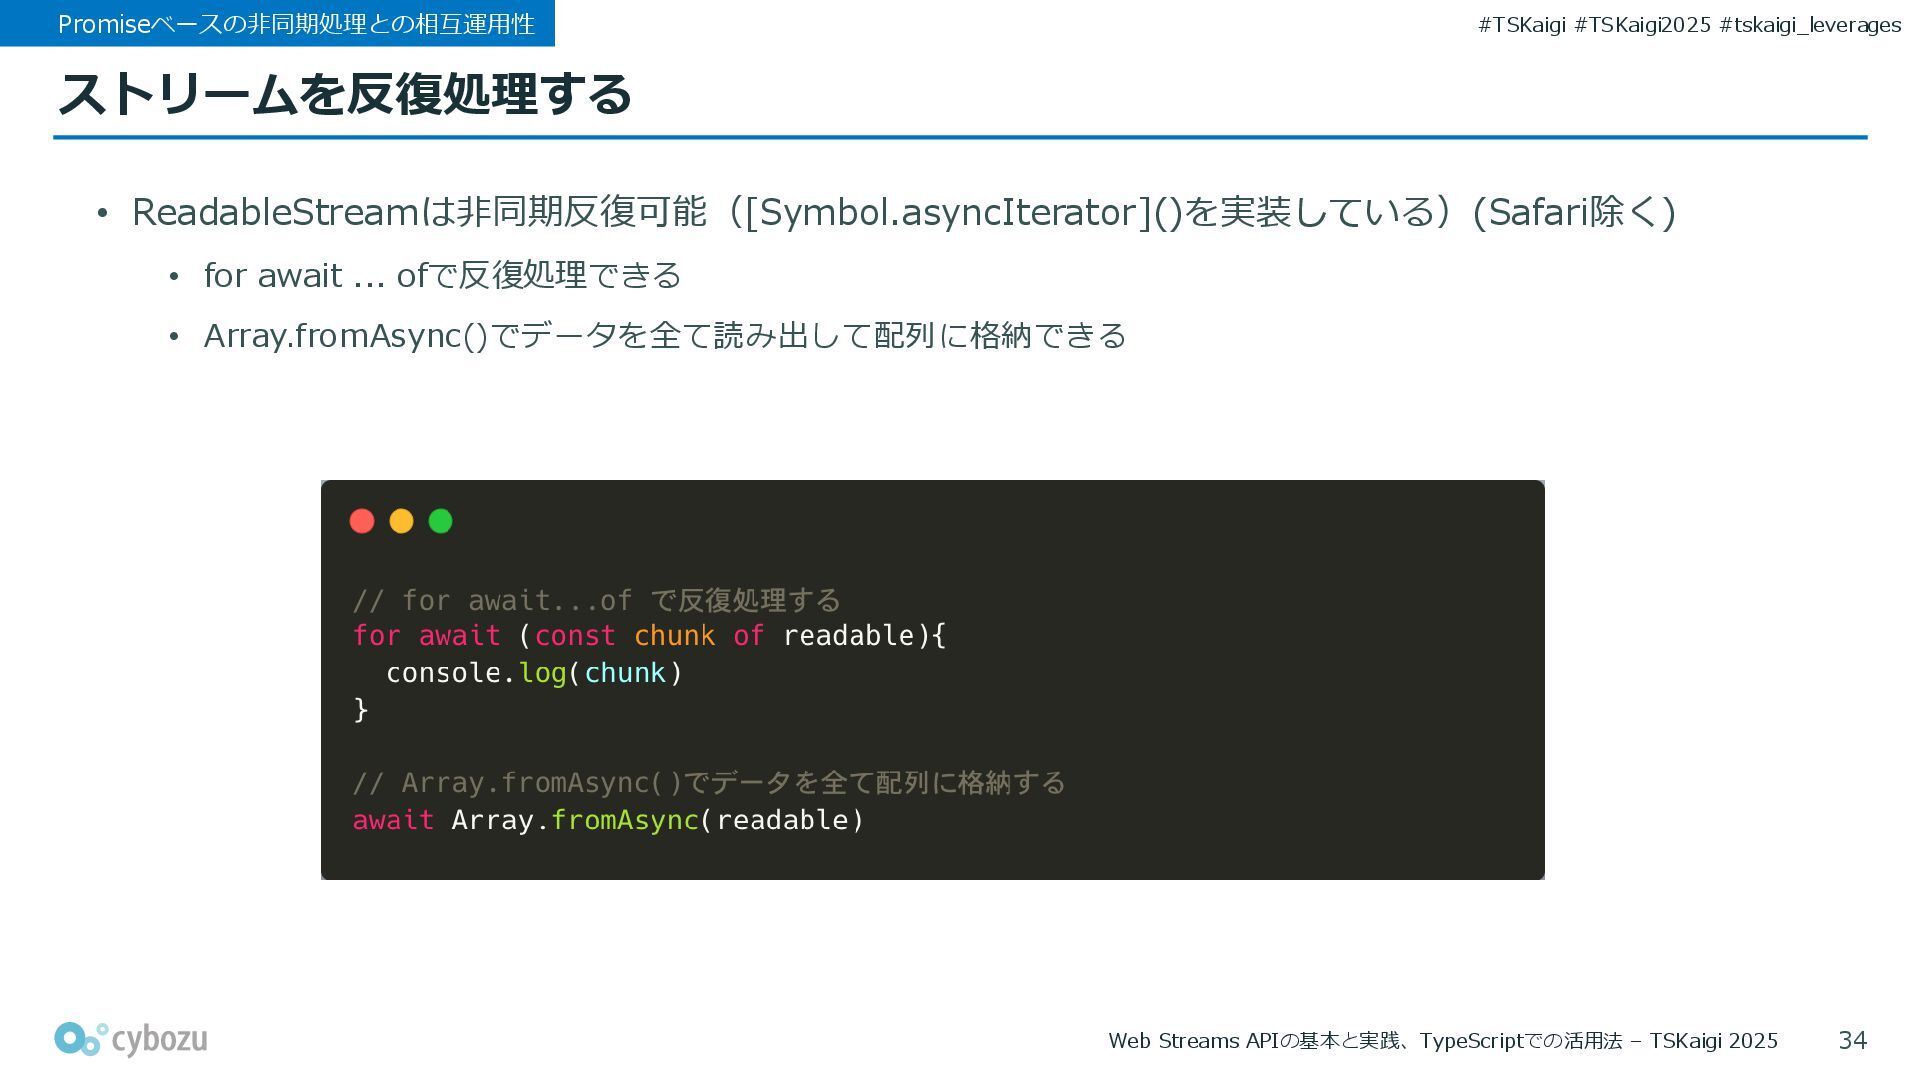Click the for await code comment line
The height and width of the screenshot is (1080, 1920).
[x=597, y=600]
